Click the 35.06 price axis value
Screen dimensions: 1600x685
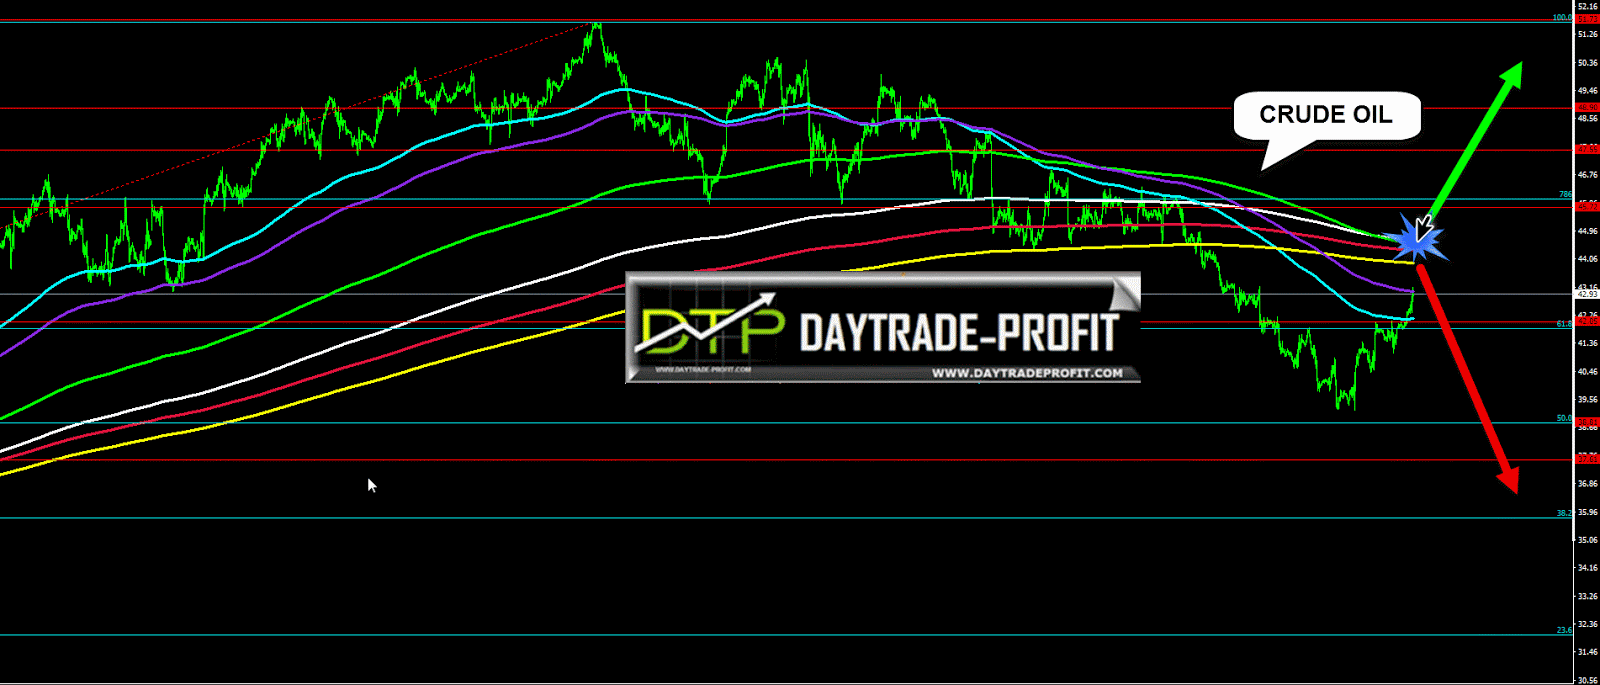[x=1588, y=540]
